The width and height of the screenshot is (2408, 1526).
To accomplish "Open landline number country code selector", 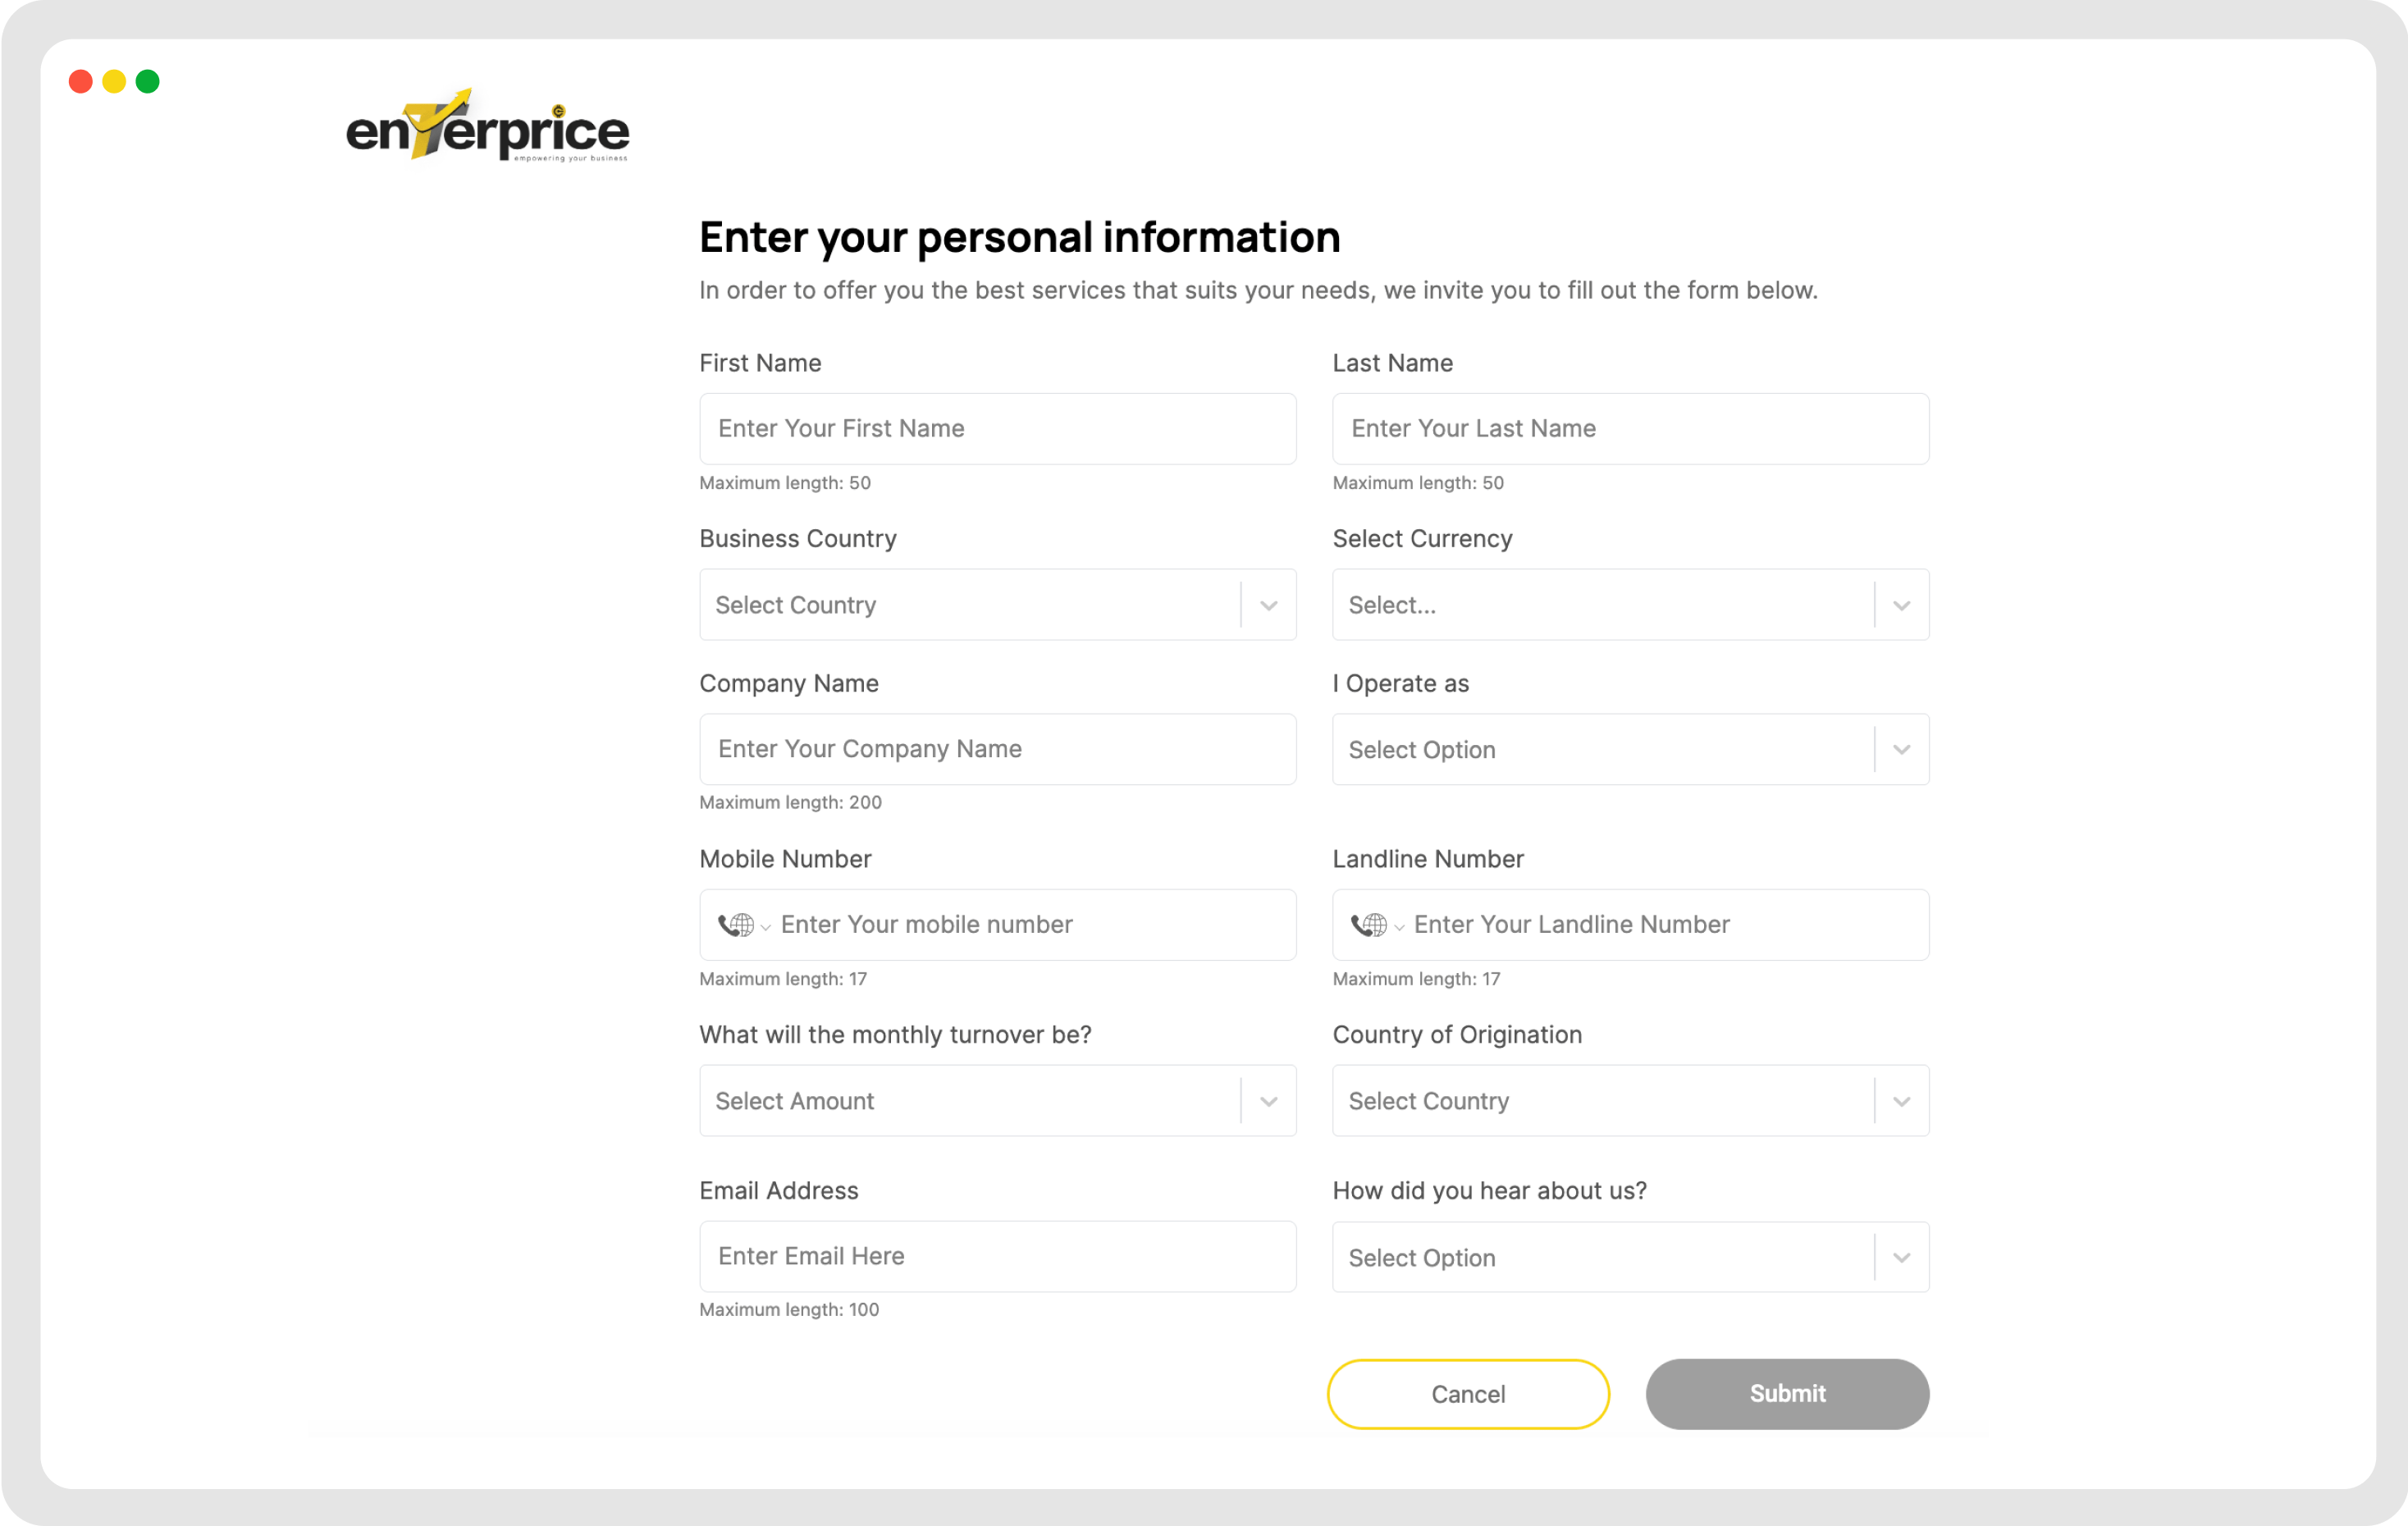I will point(1376,925).
